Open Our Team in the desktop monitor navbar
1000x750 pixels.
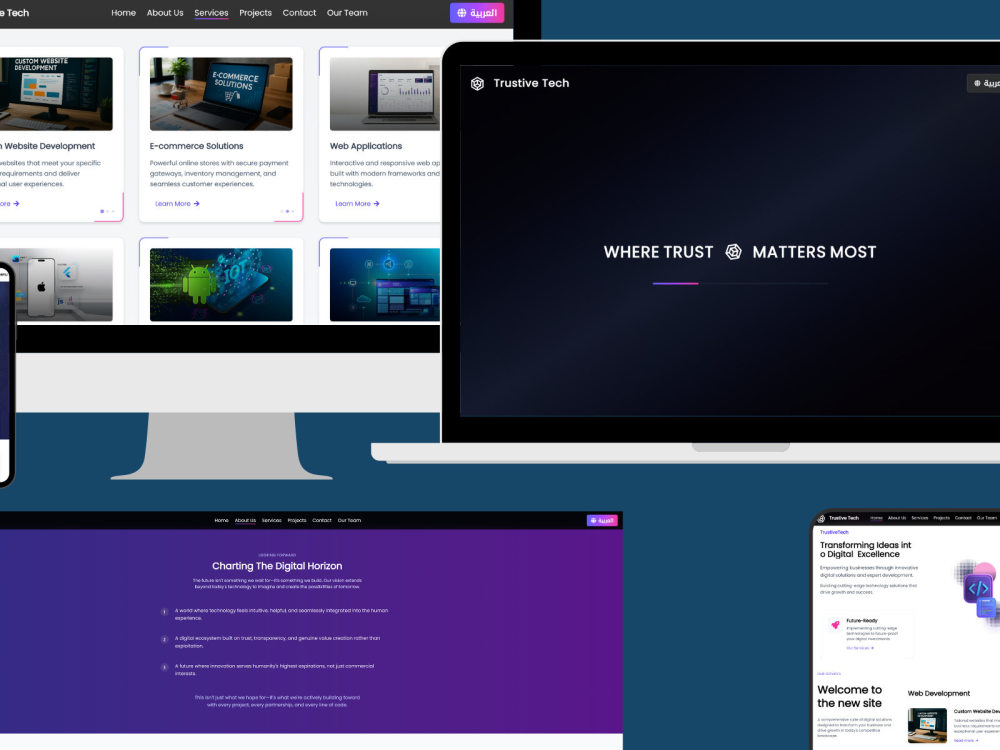(347, 13)
